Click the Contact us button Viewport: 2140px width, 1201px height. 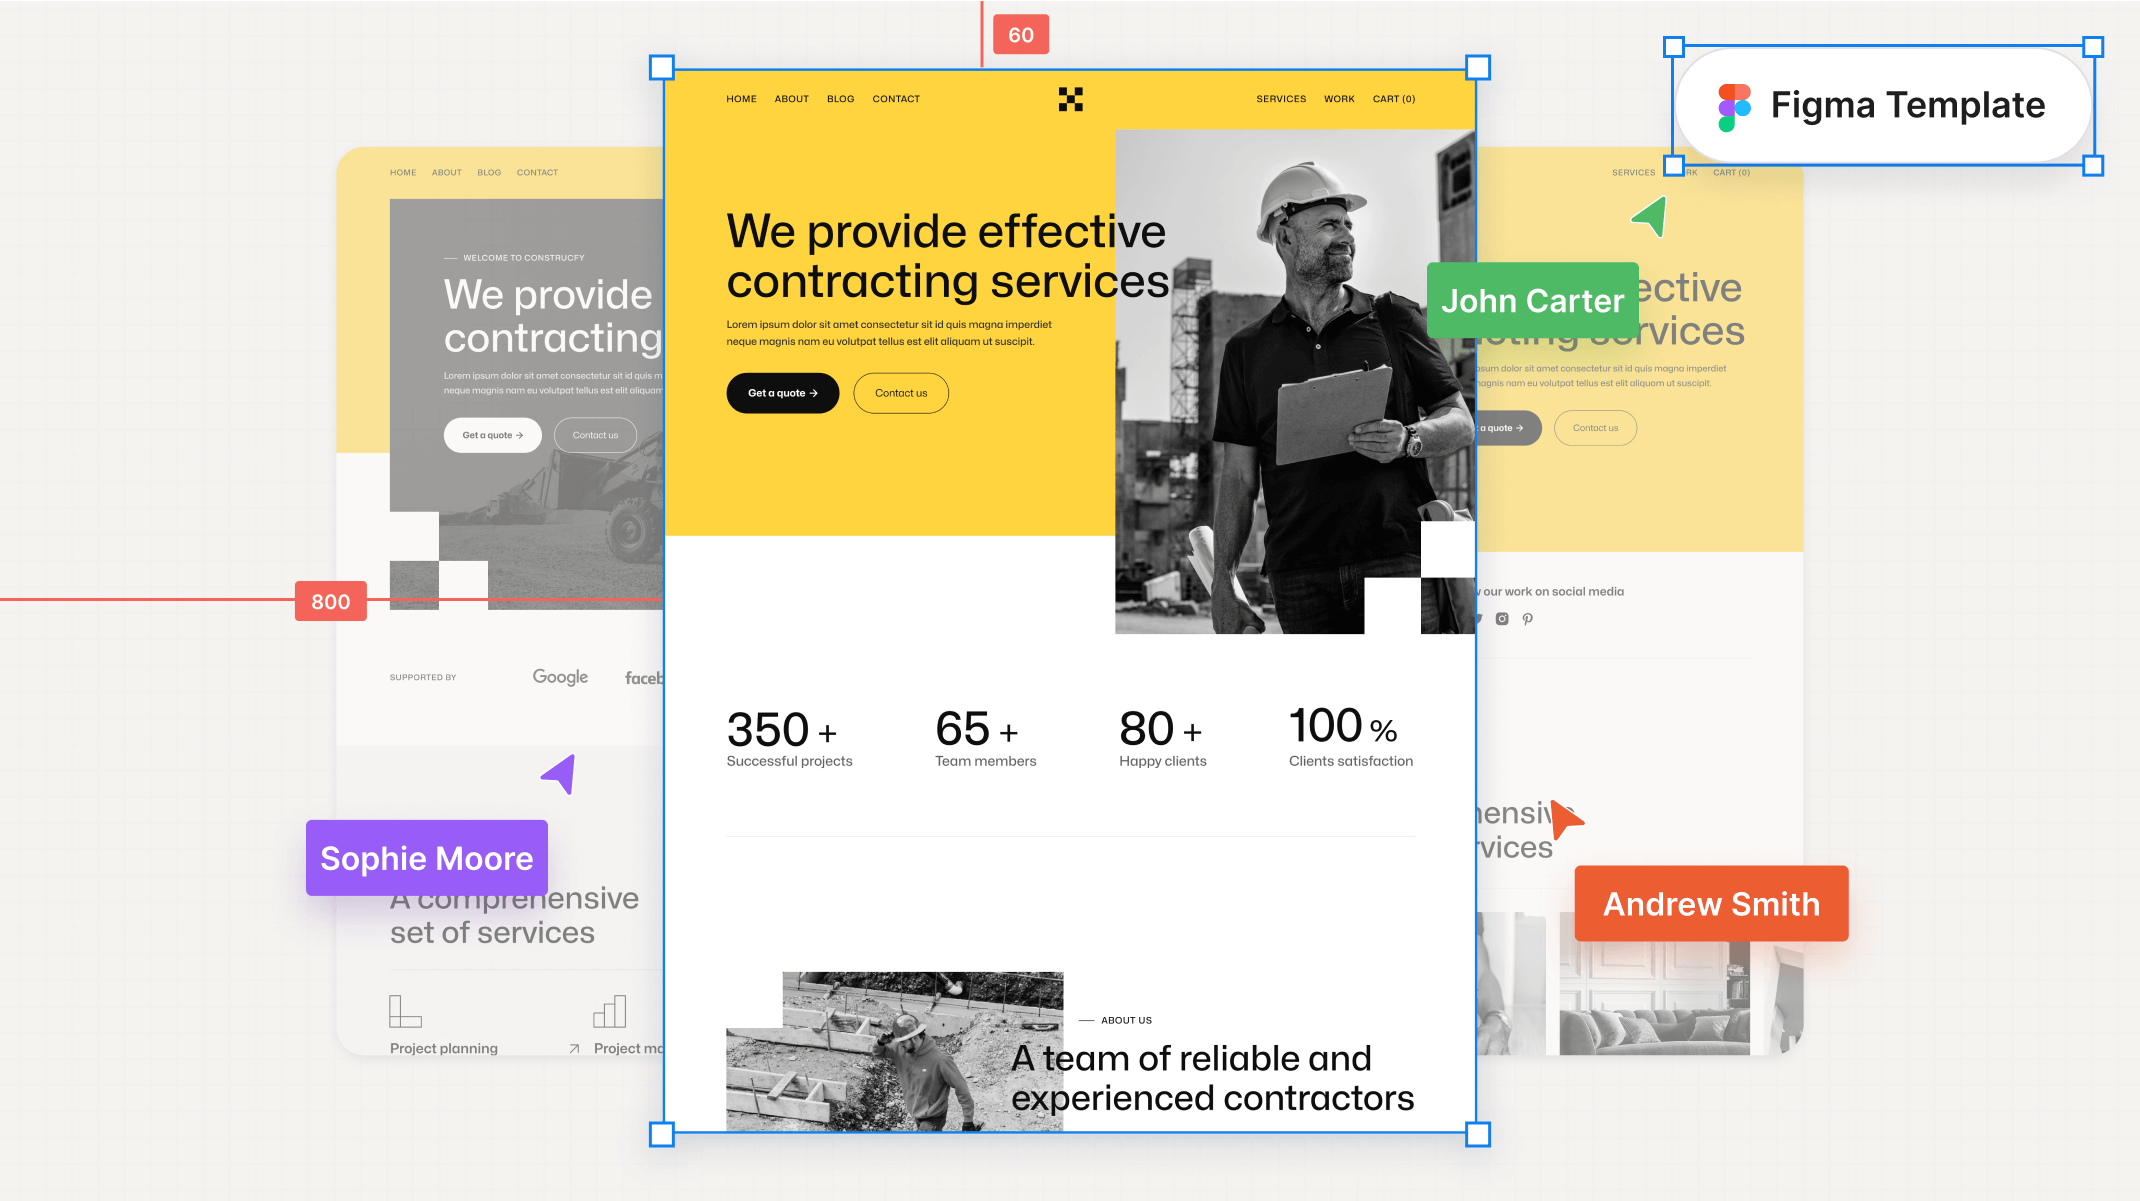click(x=900, y=392)
